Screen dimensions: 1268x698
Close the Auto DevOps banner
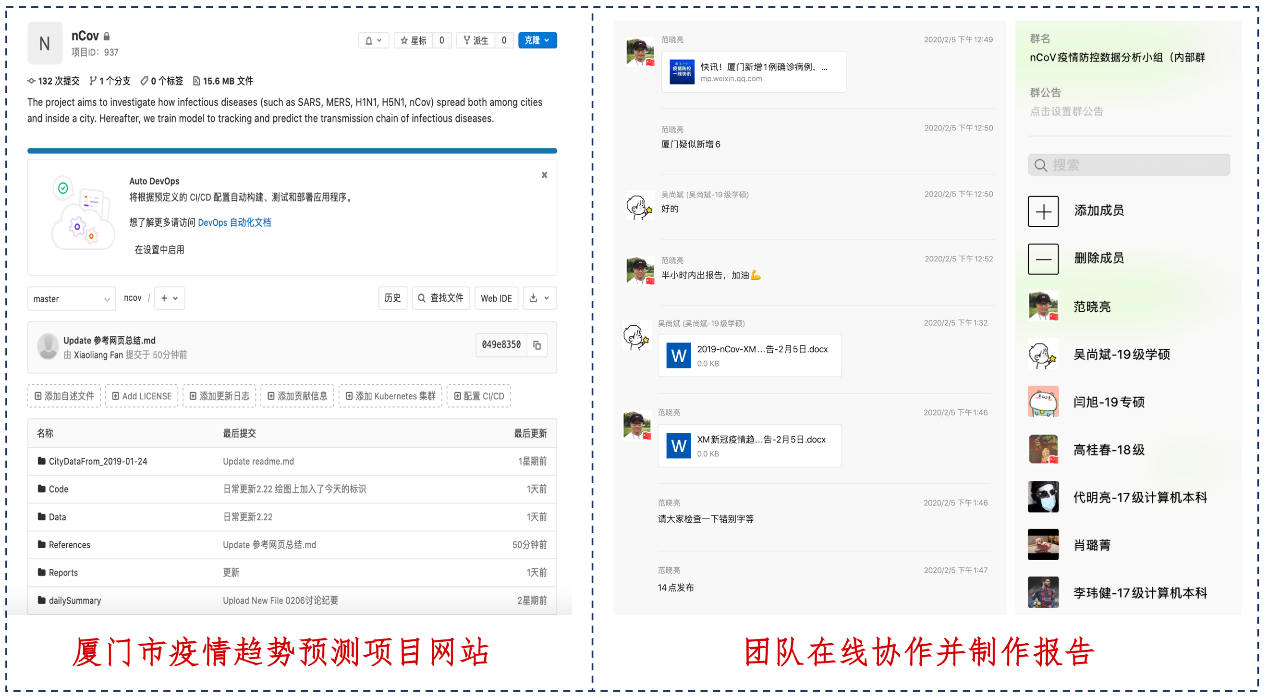pyautogui.click(x=544, y=175)
